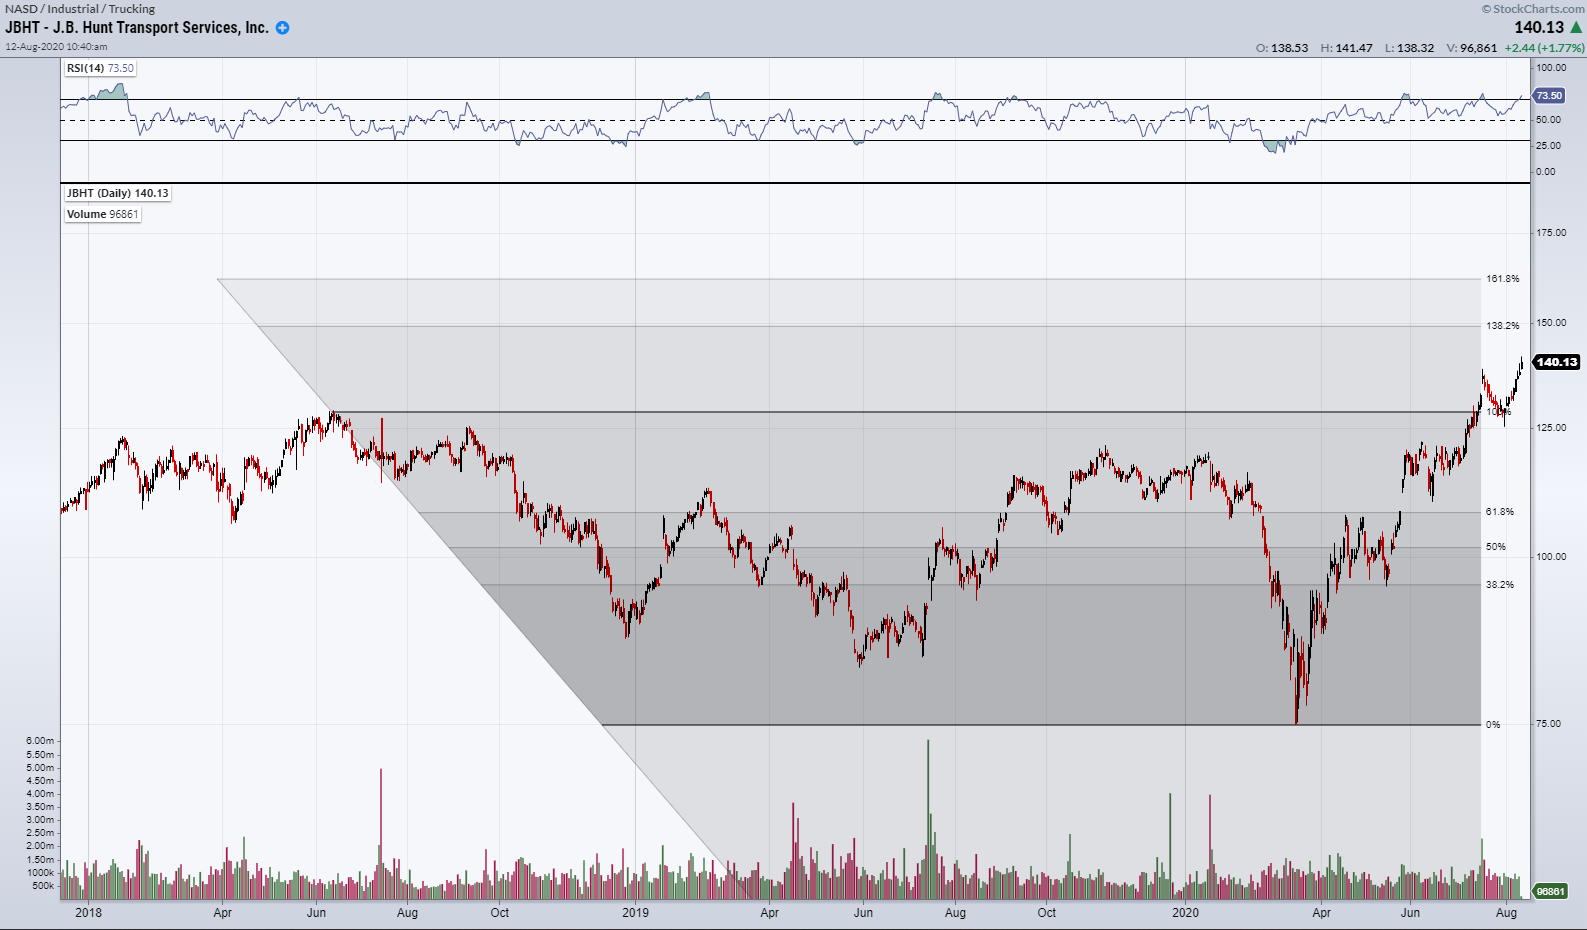
Task: Click the open price value O: 138.53
Action: tap(1282, 48)
